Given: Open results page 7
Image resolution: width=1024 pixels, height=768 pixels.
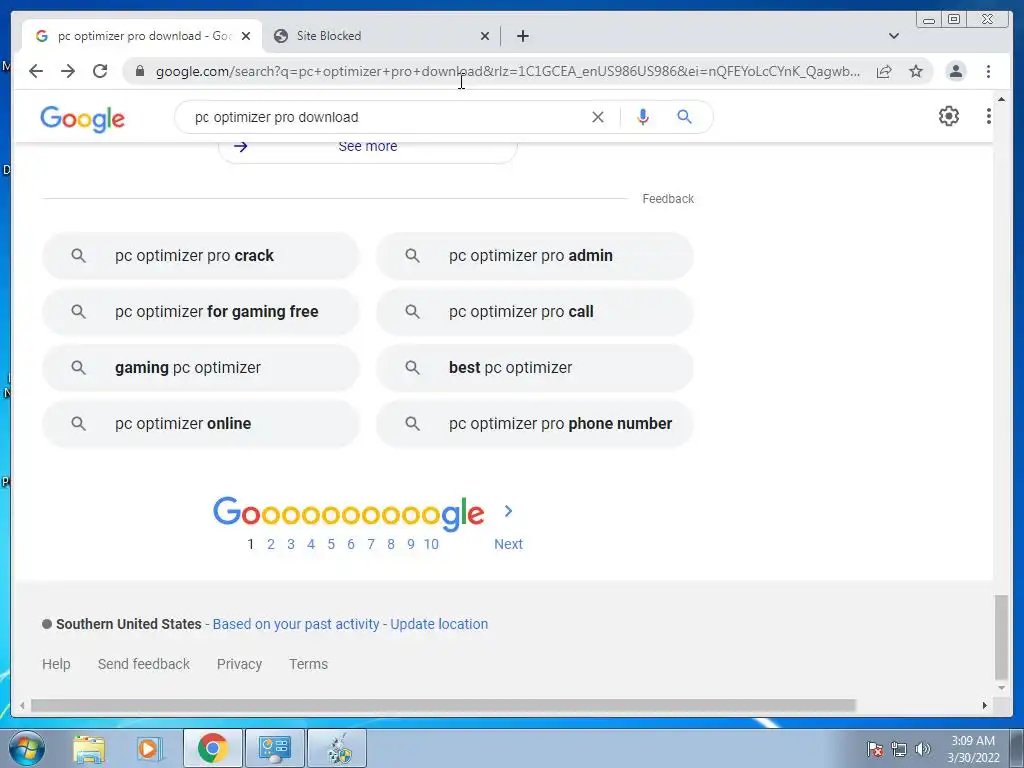Looking at the screenshot, I should [371, 544].
